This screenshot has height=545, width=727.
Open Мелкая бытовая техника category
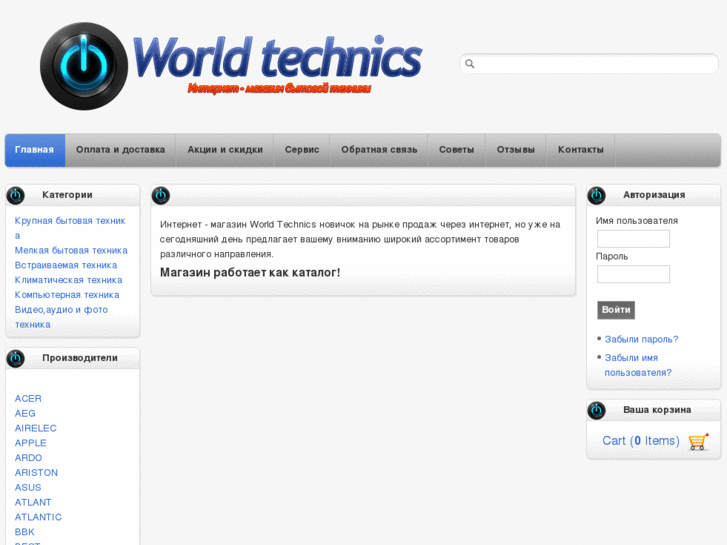tap(71, 250)
